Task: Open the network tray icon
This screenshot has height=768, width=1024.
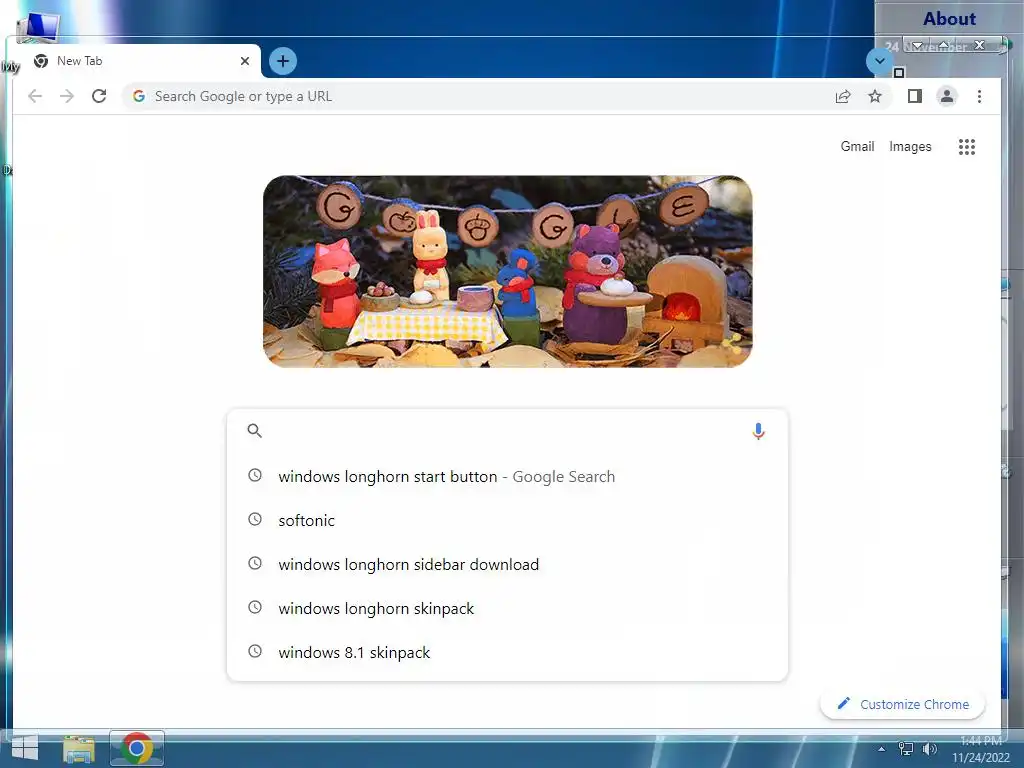Action: point(906,749)
